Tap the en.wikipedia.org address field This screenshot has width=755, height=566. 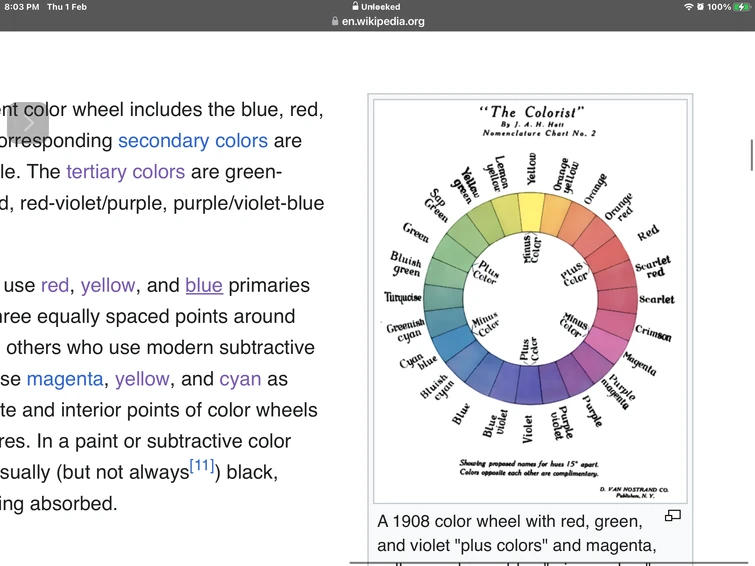(x=383, y=21)
